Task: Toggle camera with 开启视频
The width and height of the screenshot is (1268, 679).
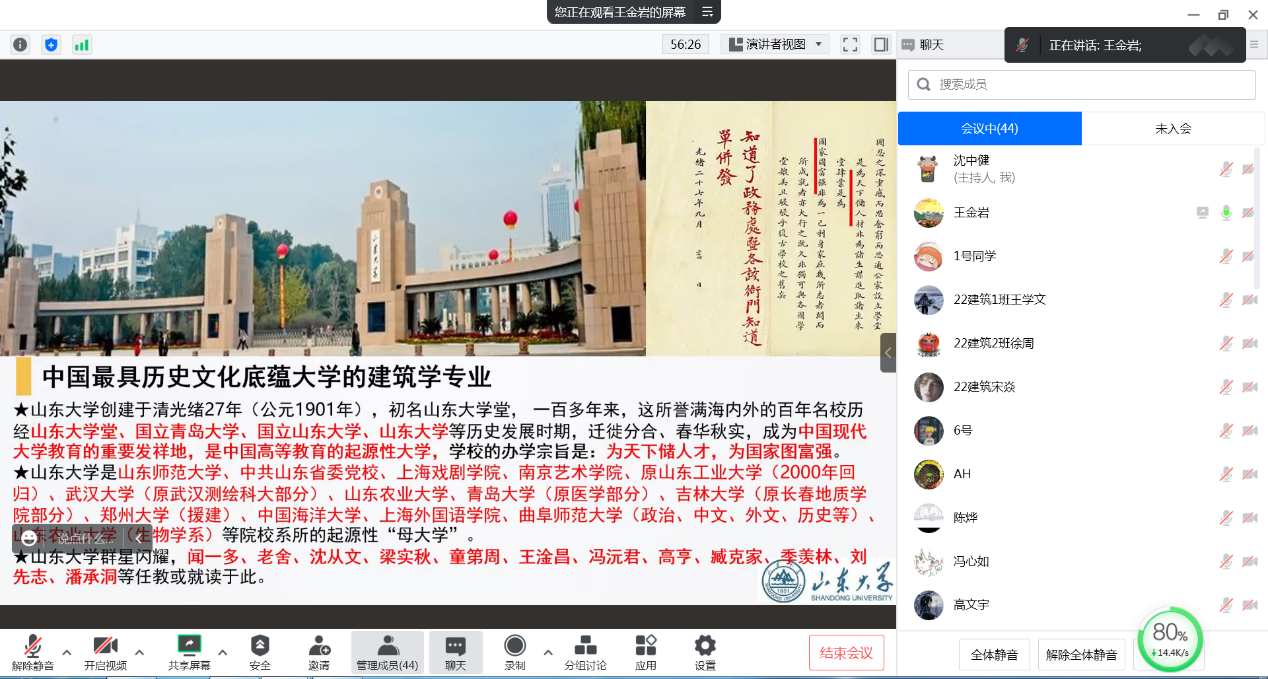Action: (x=105, y=652)
